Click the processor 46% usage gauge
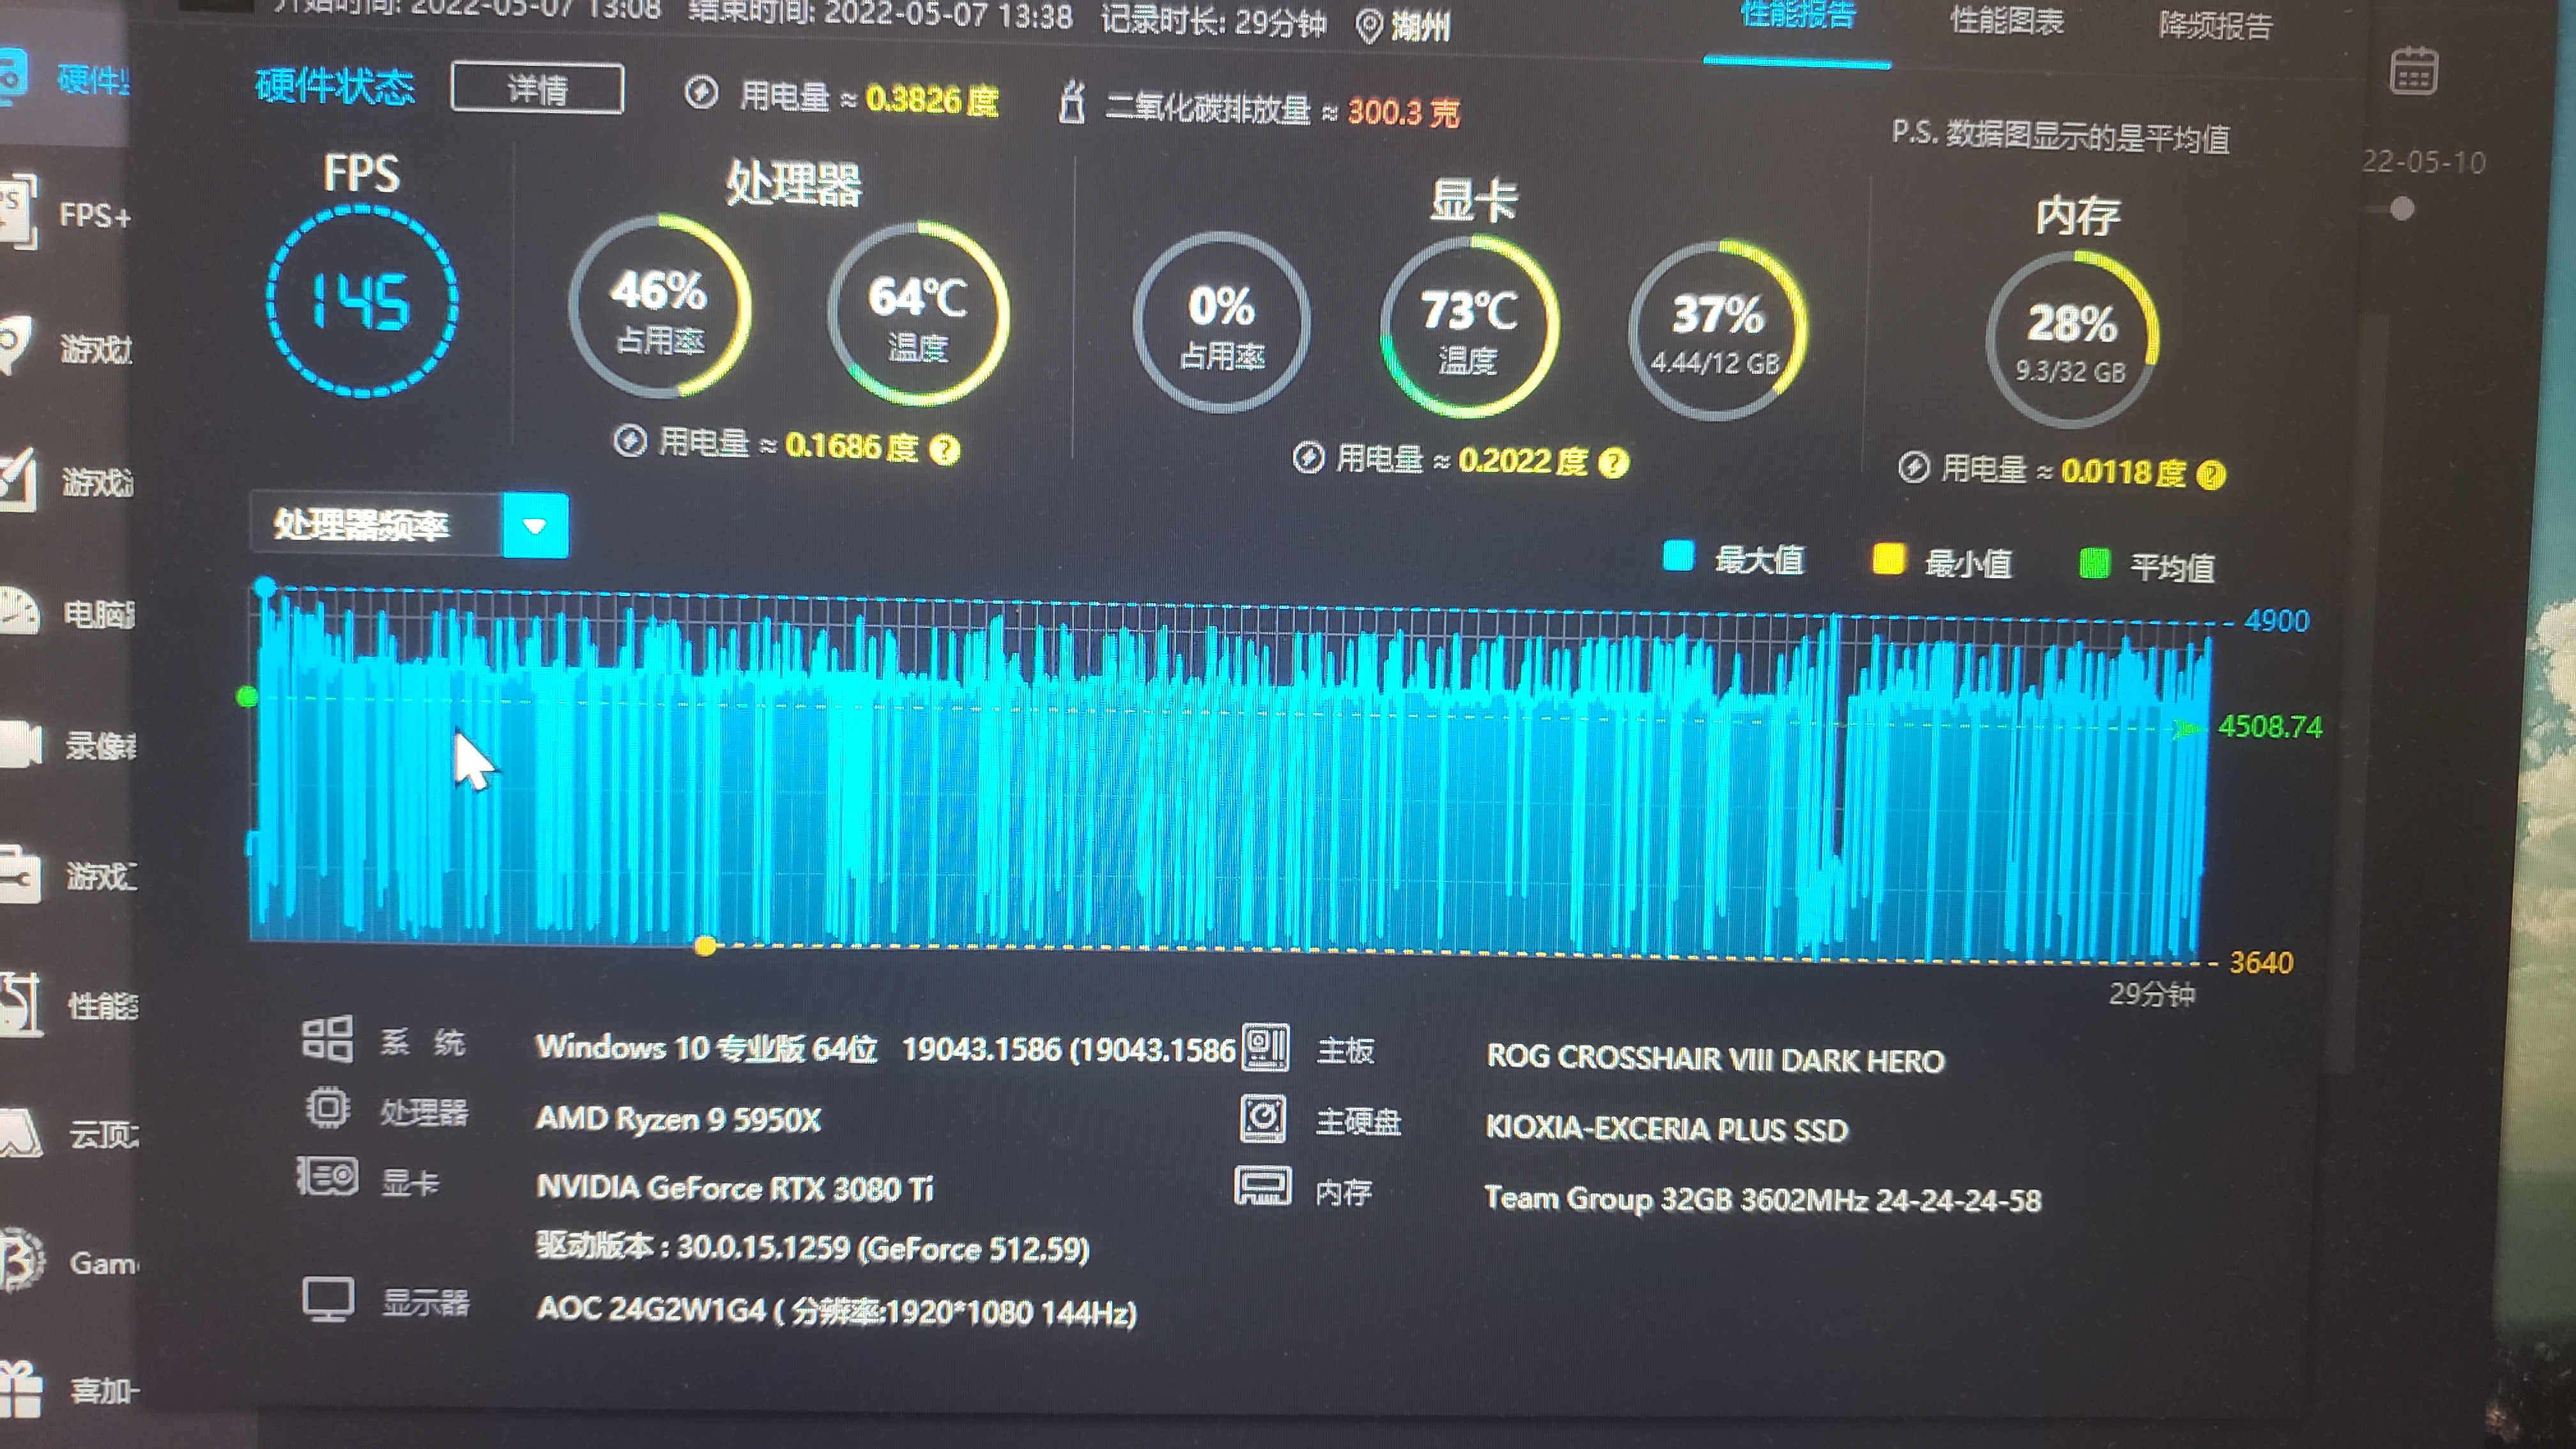The image size is (2576, 1449). [660, 306]
